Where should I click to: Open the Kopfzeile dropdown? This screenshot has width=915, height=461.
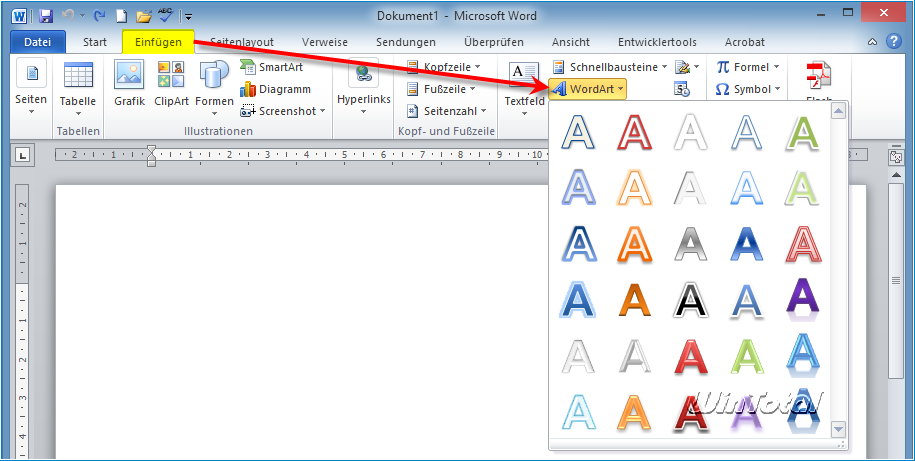point(477,67)
